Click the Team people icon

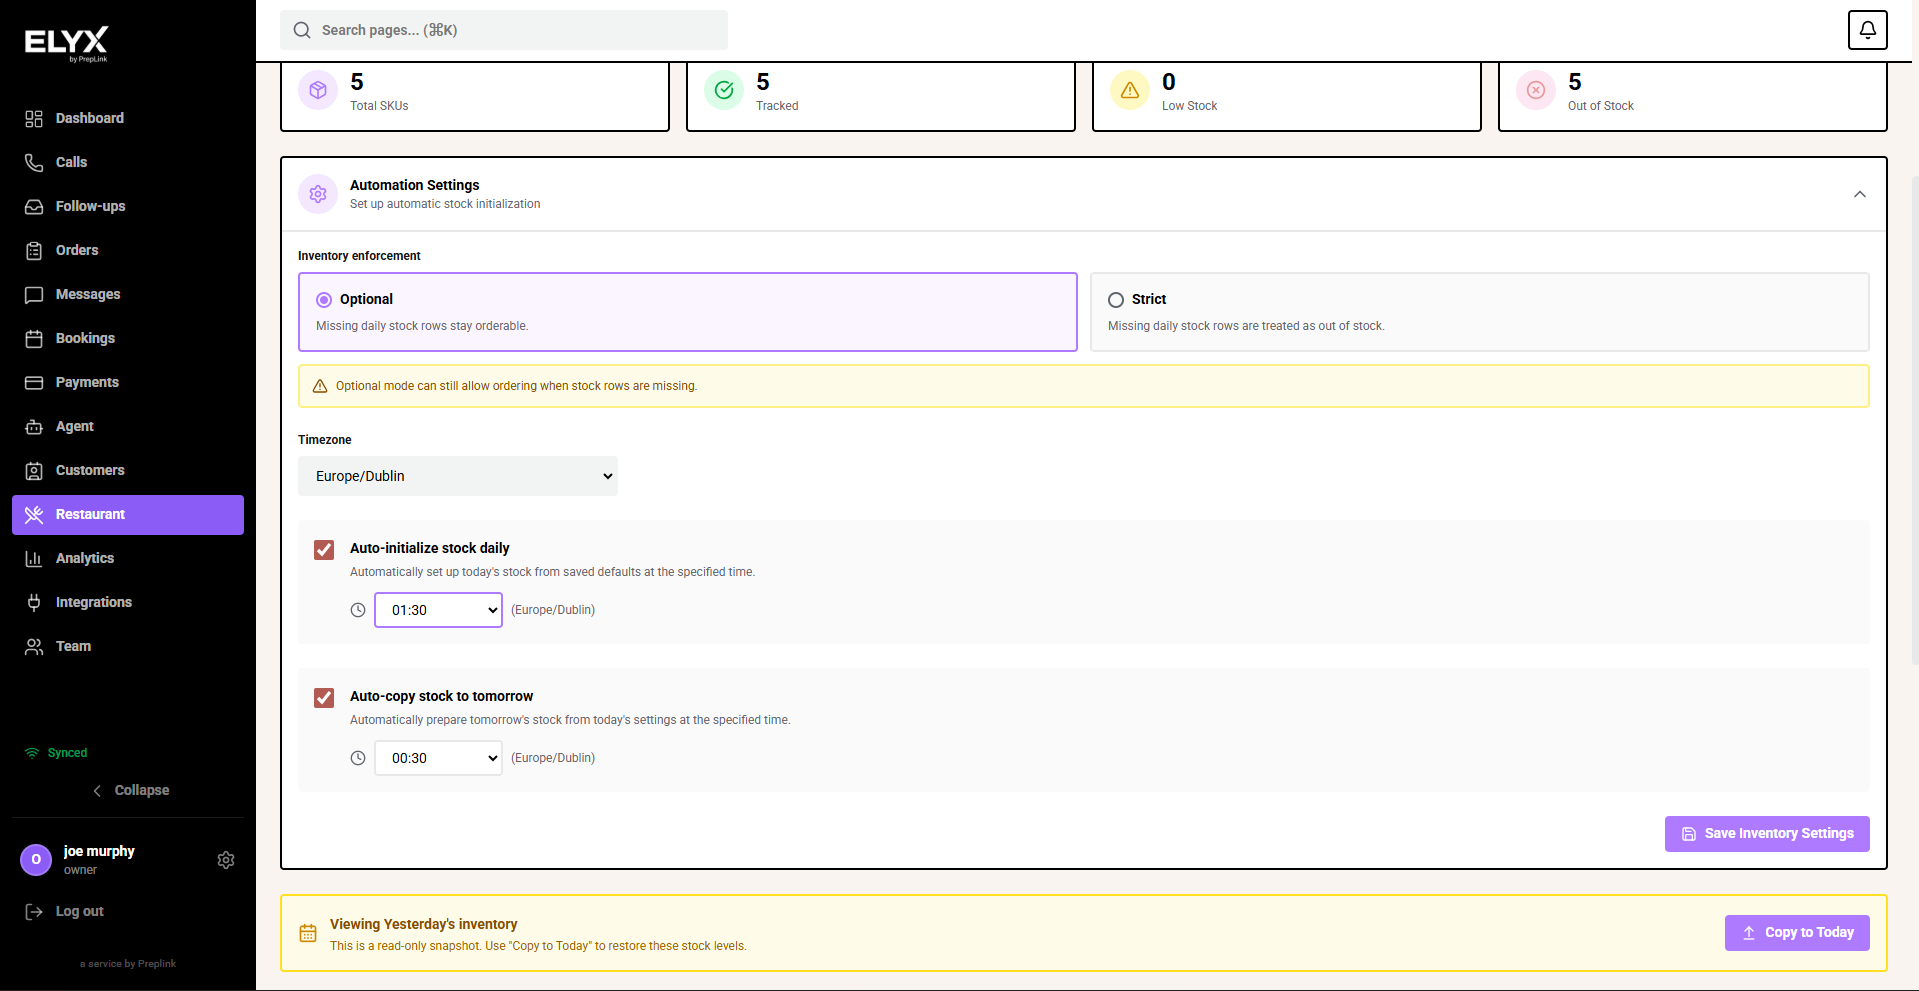click(x=34, y=647)
